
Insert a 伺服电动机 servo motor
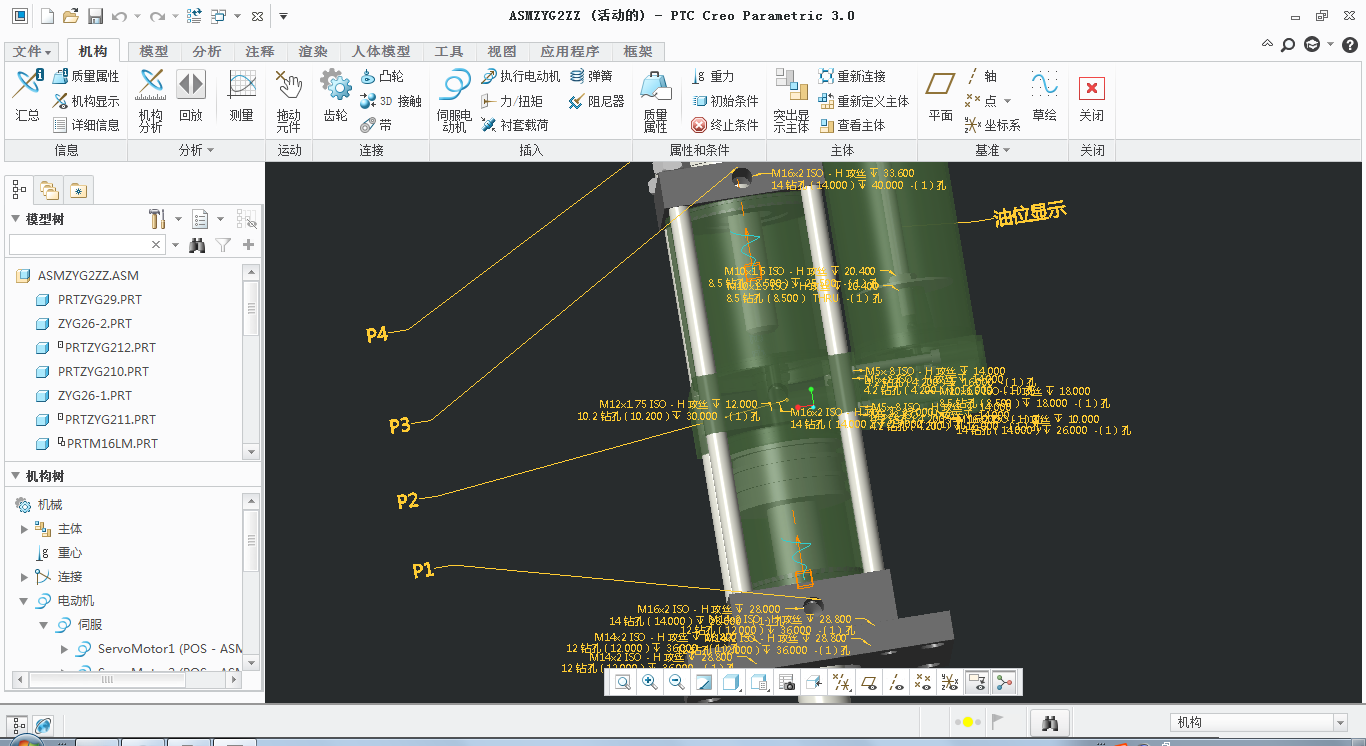(x=454, y=100)
